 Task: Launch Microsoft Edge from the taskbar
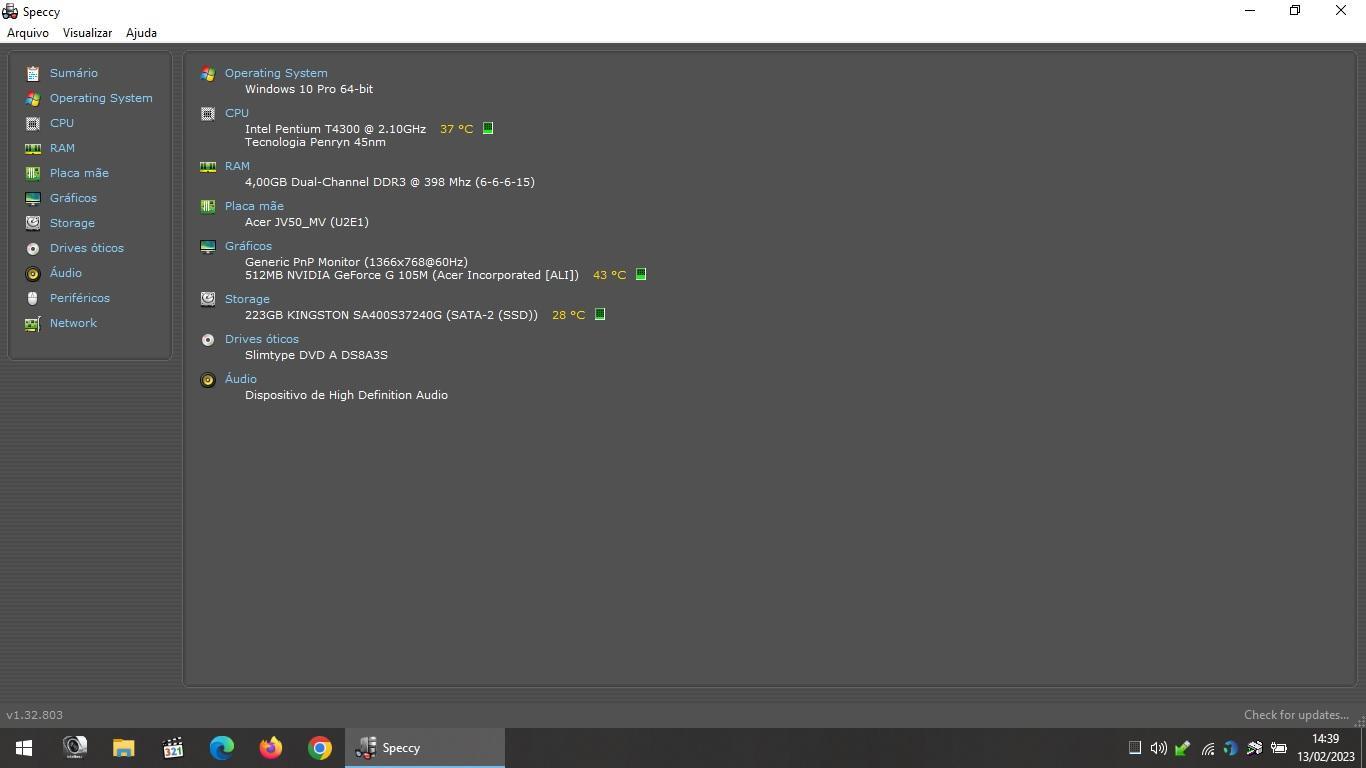(x=221, y=748)
